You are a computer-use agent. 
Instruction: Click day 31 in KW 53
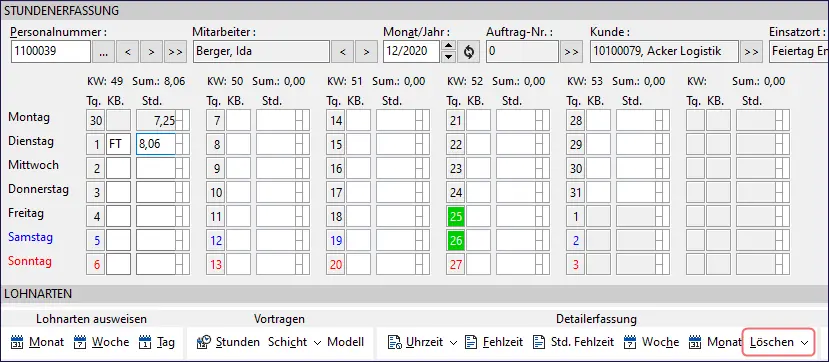[576, 192]
